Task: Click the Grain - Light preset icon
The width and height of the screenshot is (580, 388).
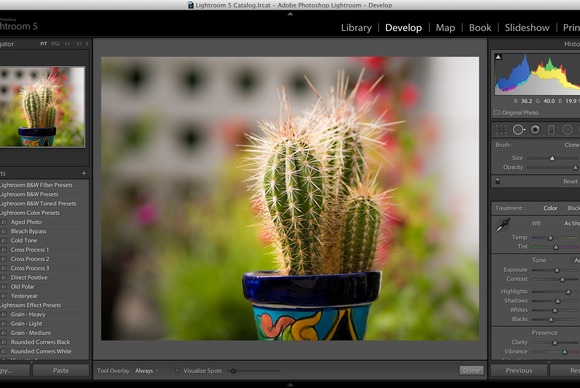Action: click(x=4, y=324)
